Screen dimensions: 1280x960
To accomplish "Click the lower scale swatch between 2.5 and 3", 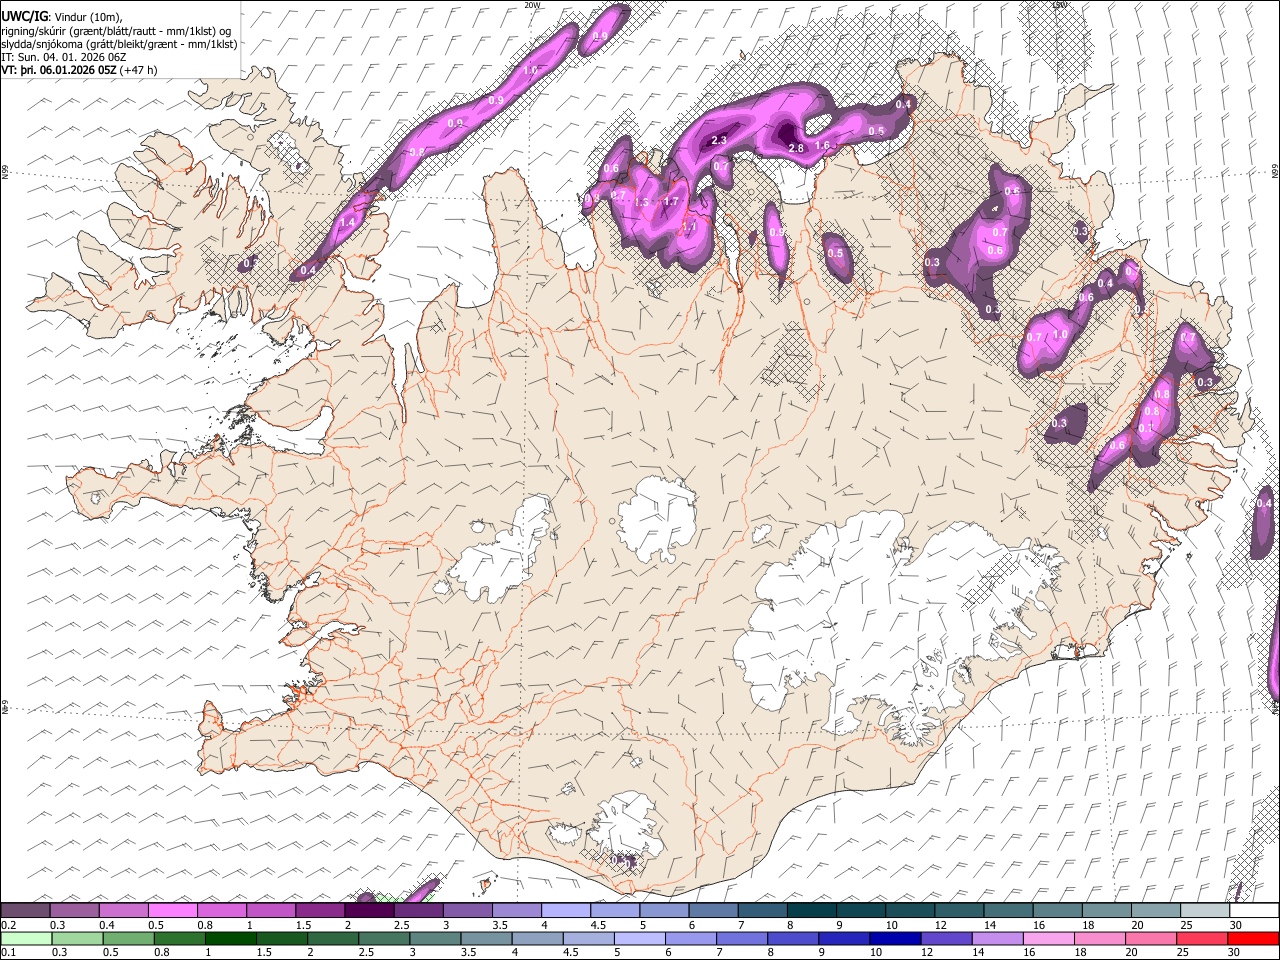I will pos(383,938).
